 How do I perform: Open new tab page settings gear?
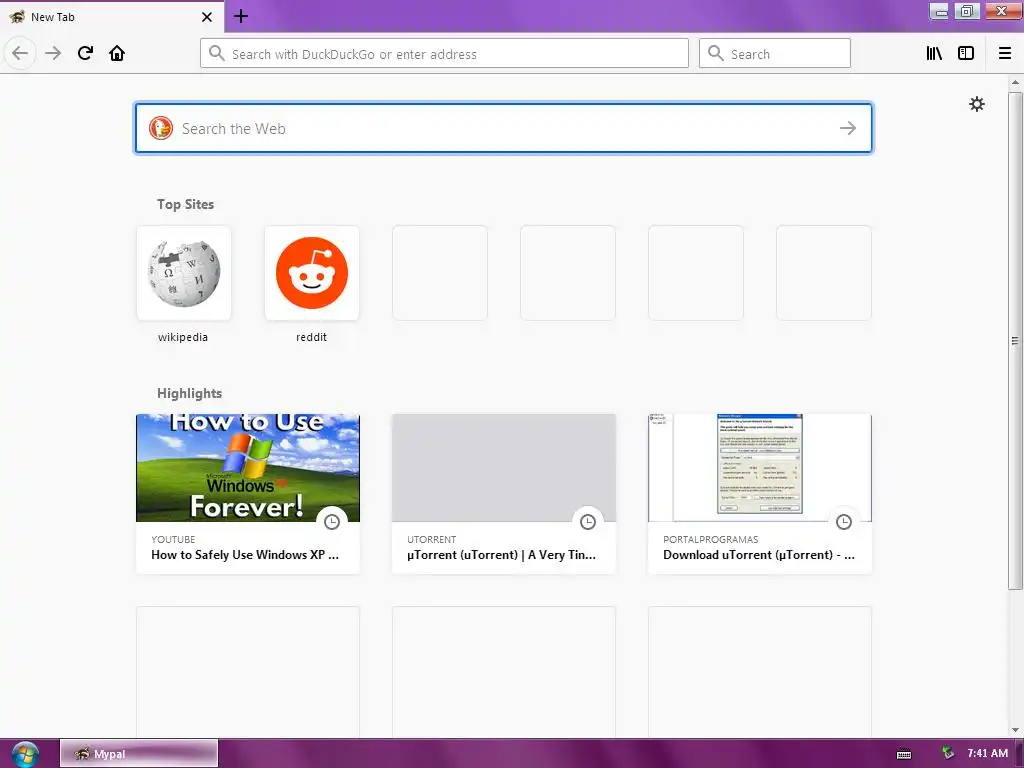pos(977,104)
